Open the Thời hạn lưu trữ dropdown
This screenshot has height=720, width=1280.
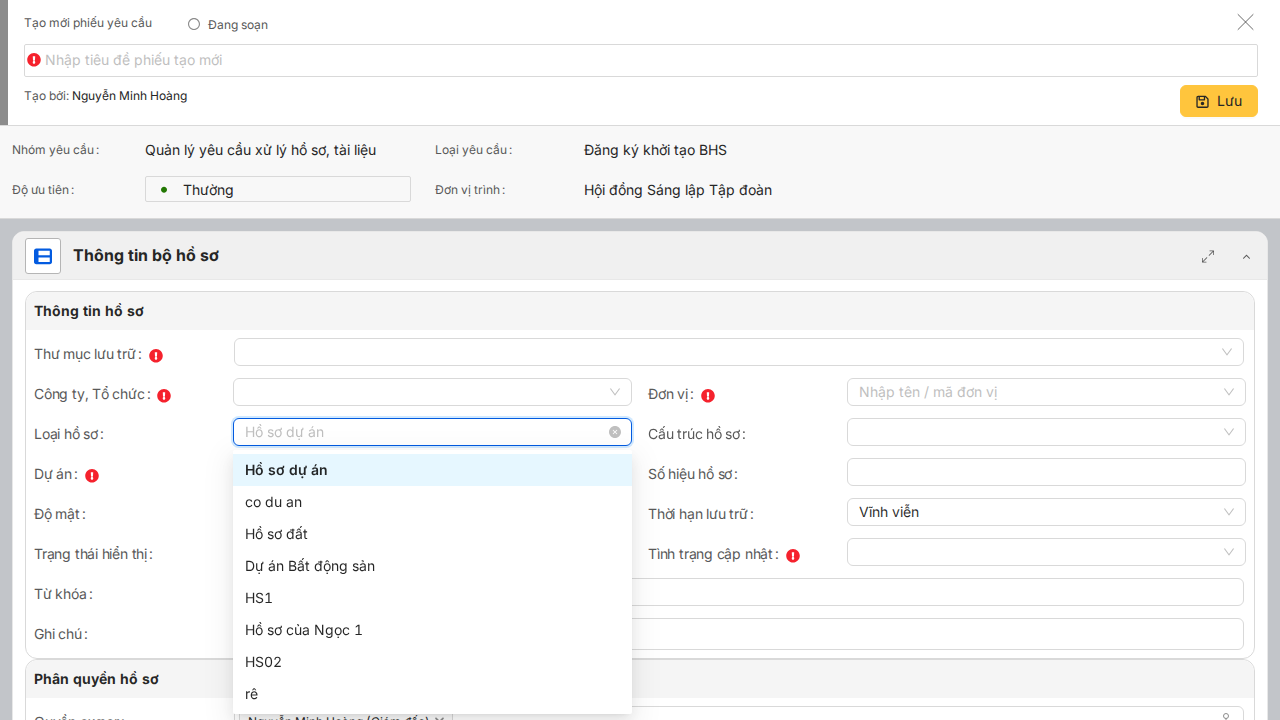point(1045,512)
